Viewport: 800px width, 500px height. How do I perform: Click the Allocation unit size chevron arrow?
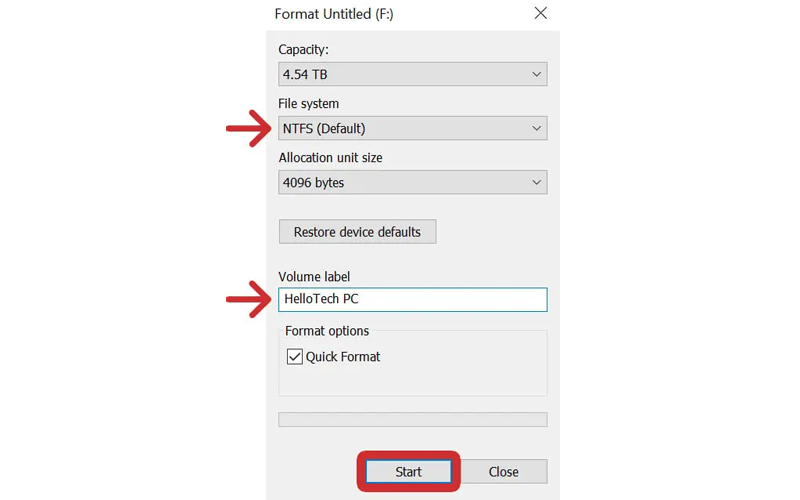point(536,183)
